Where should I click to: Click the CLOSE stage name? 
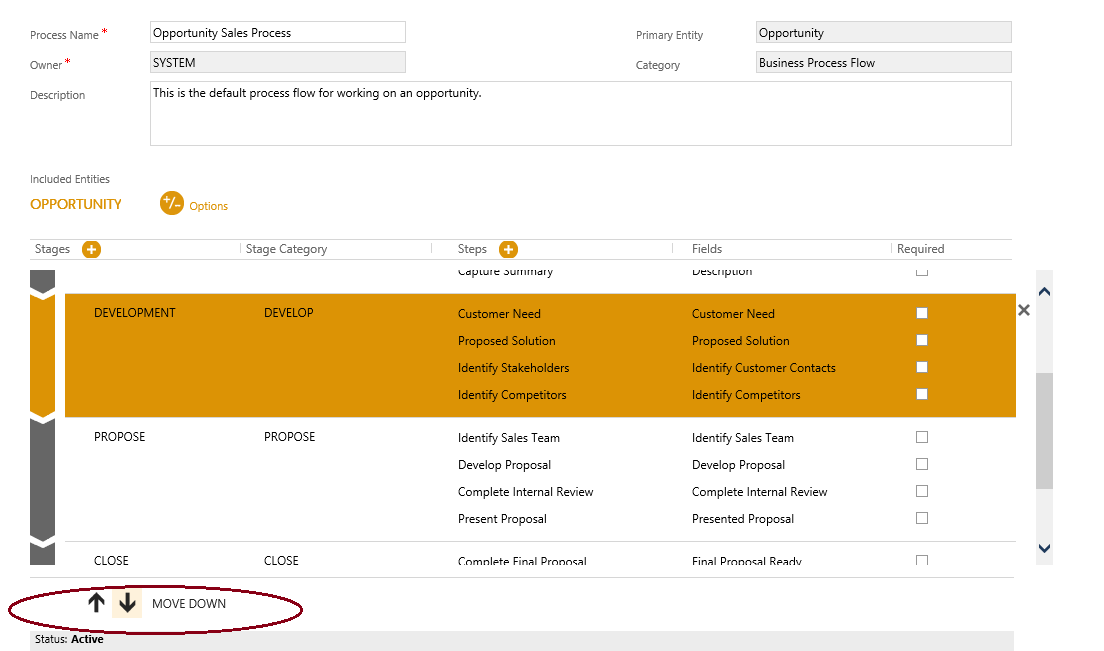coord(111,560)
